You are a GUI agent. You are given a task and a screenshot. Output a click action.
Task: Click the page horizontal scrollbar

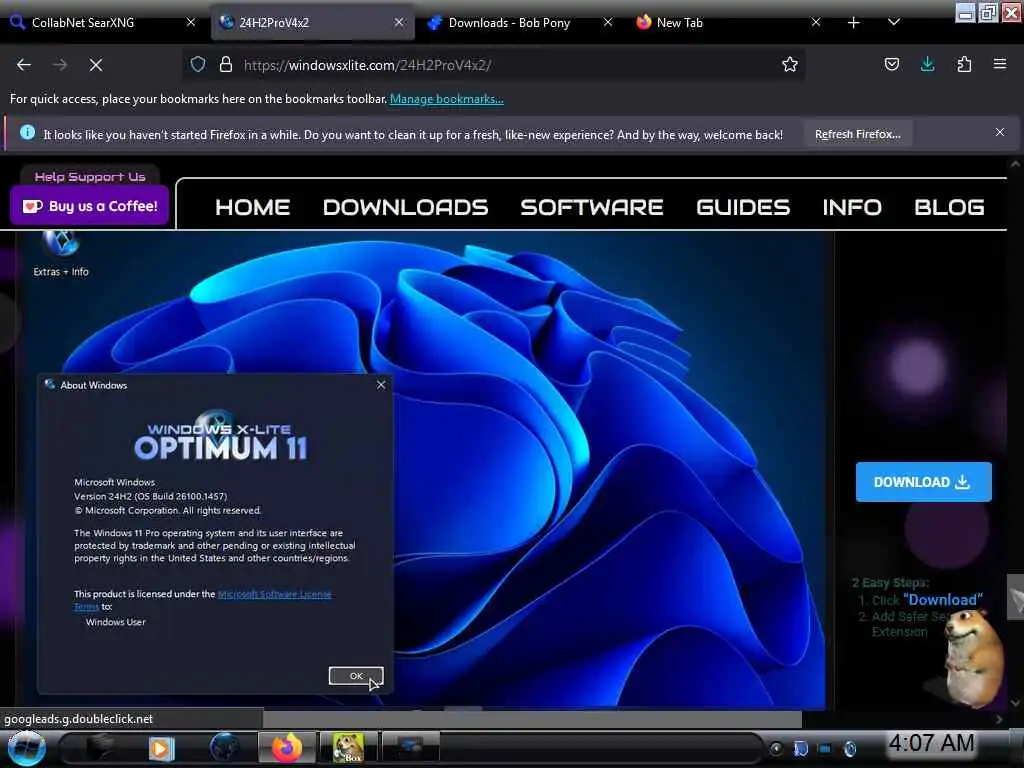click(532, 719)
